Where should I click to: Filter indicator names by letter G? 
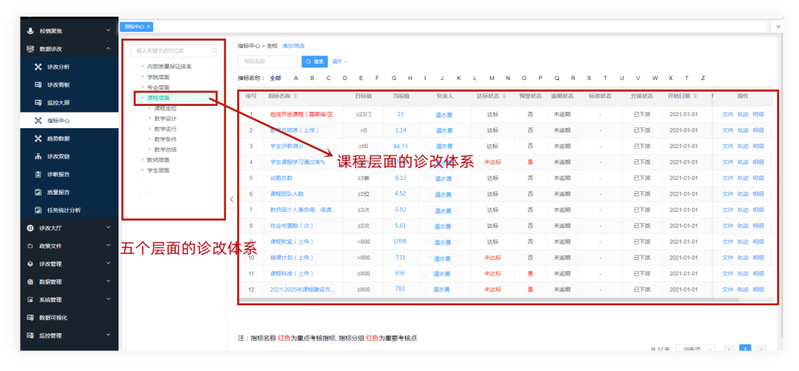(394, 78)
